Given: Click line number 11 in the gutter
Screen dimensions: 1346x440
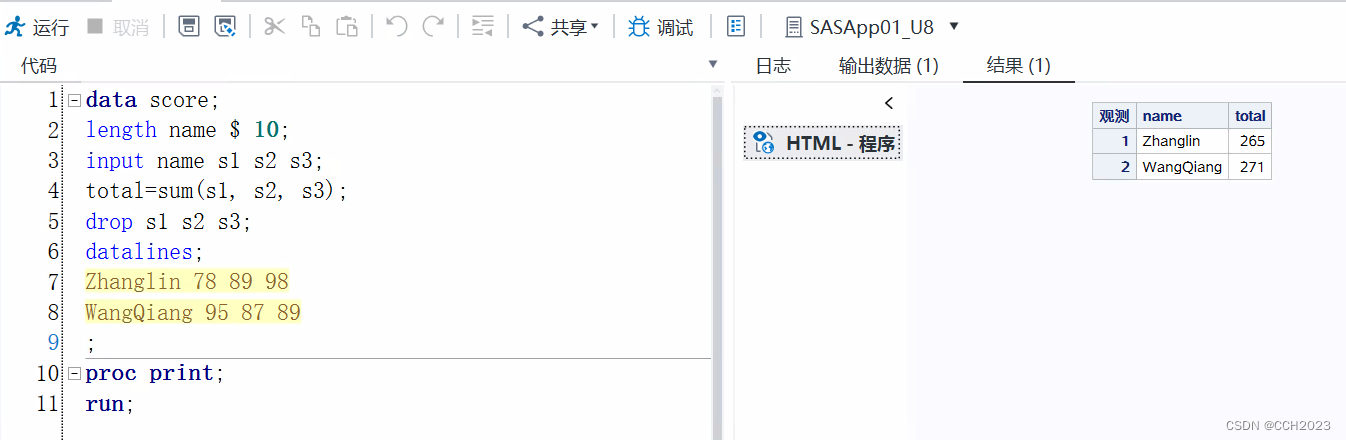Looking at the screenshot, I should click(48, 404).
